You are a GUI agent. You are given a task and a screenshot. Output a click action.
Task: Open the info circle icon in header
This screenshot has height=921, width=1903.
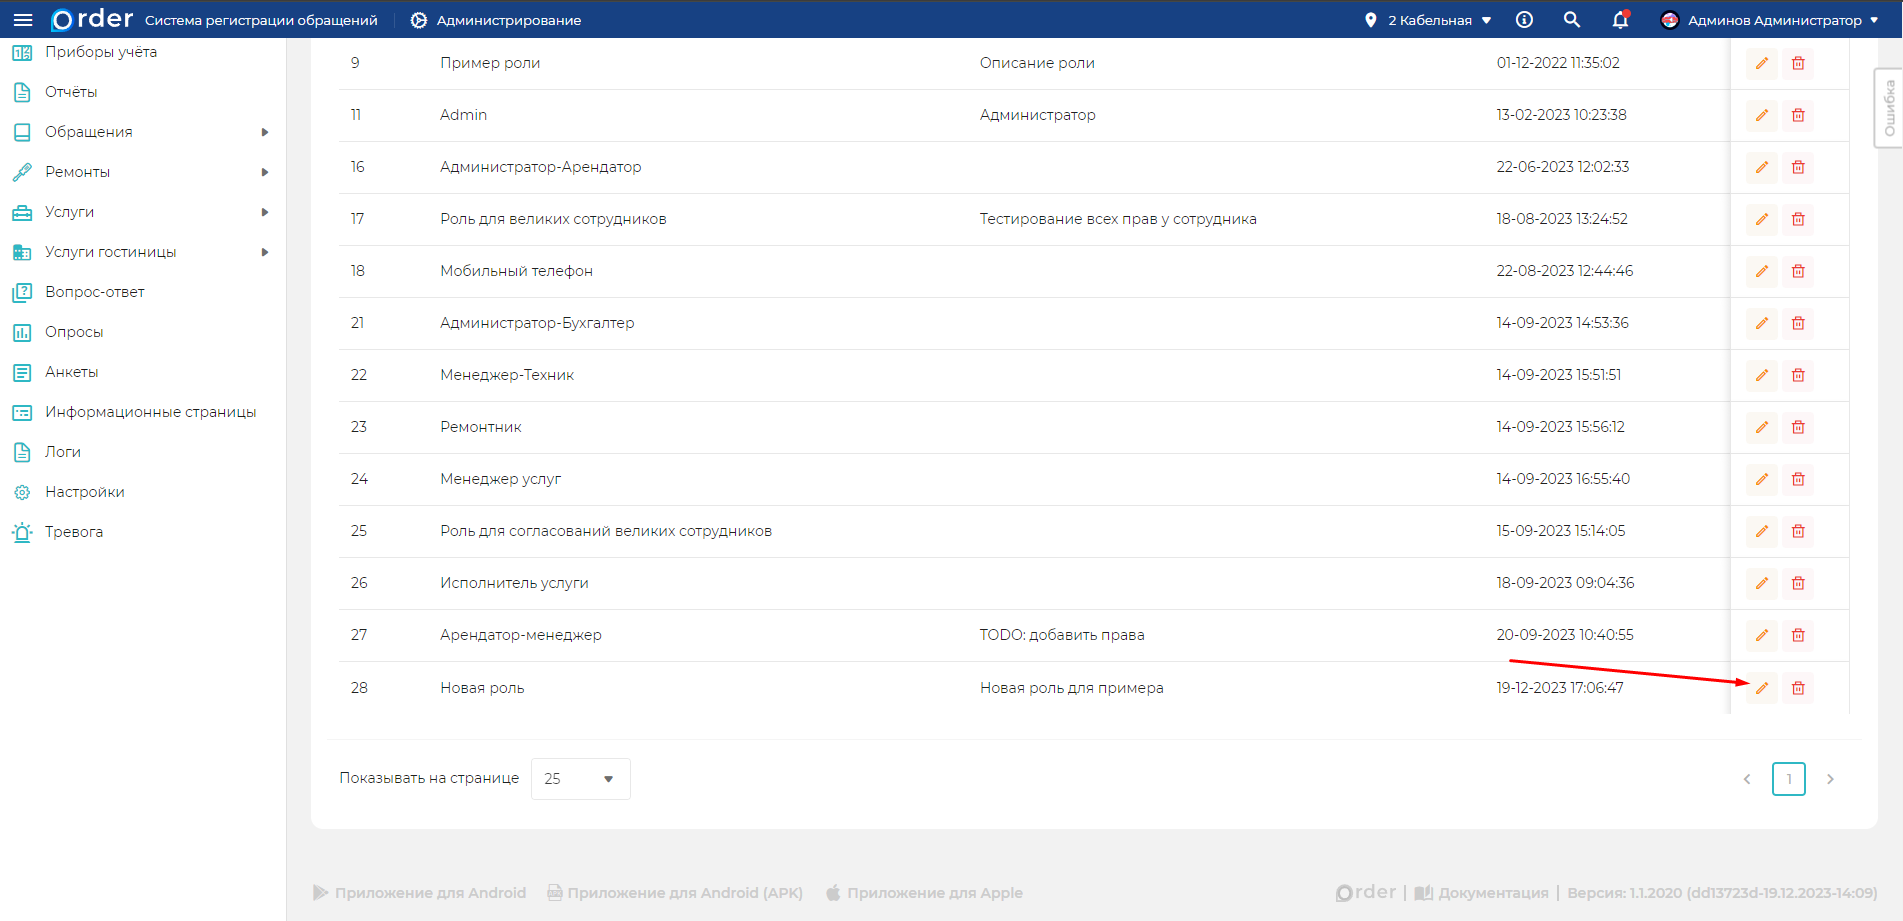point(1524,20)
